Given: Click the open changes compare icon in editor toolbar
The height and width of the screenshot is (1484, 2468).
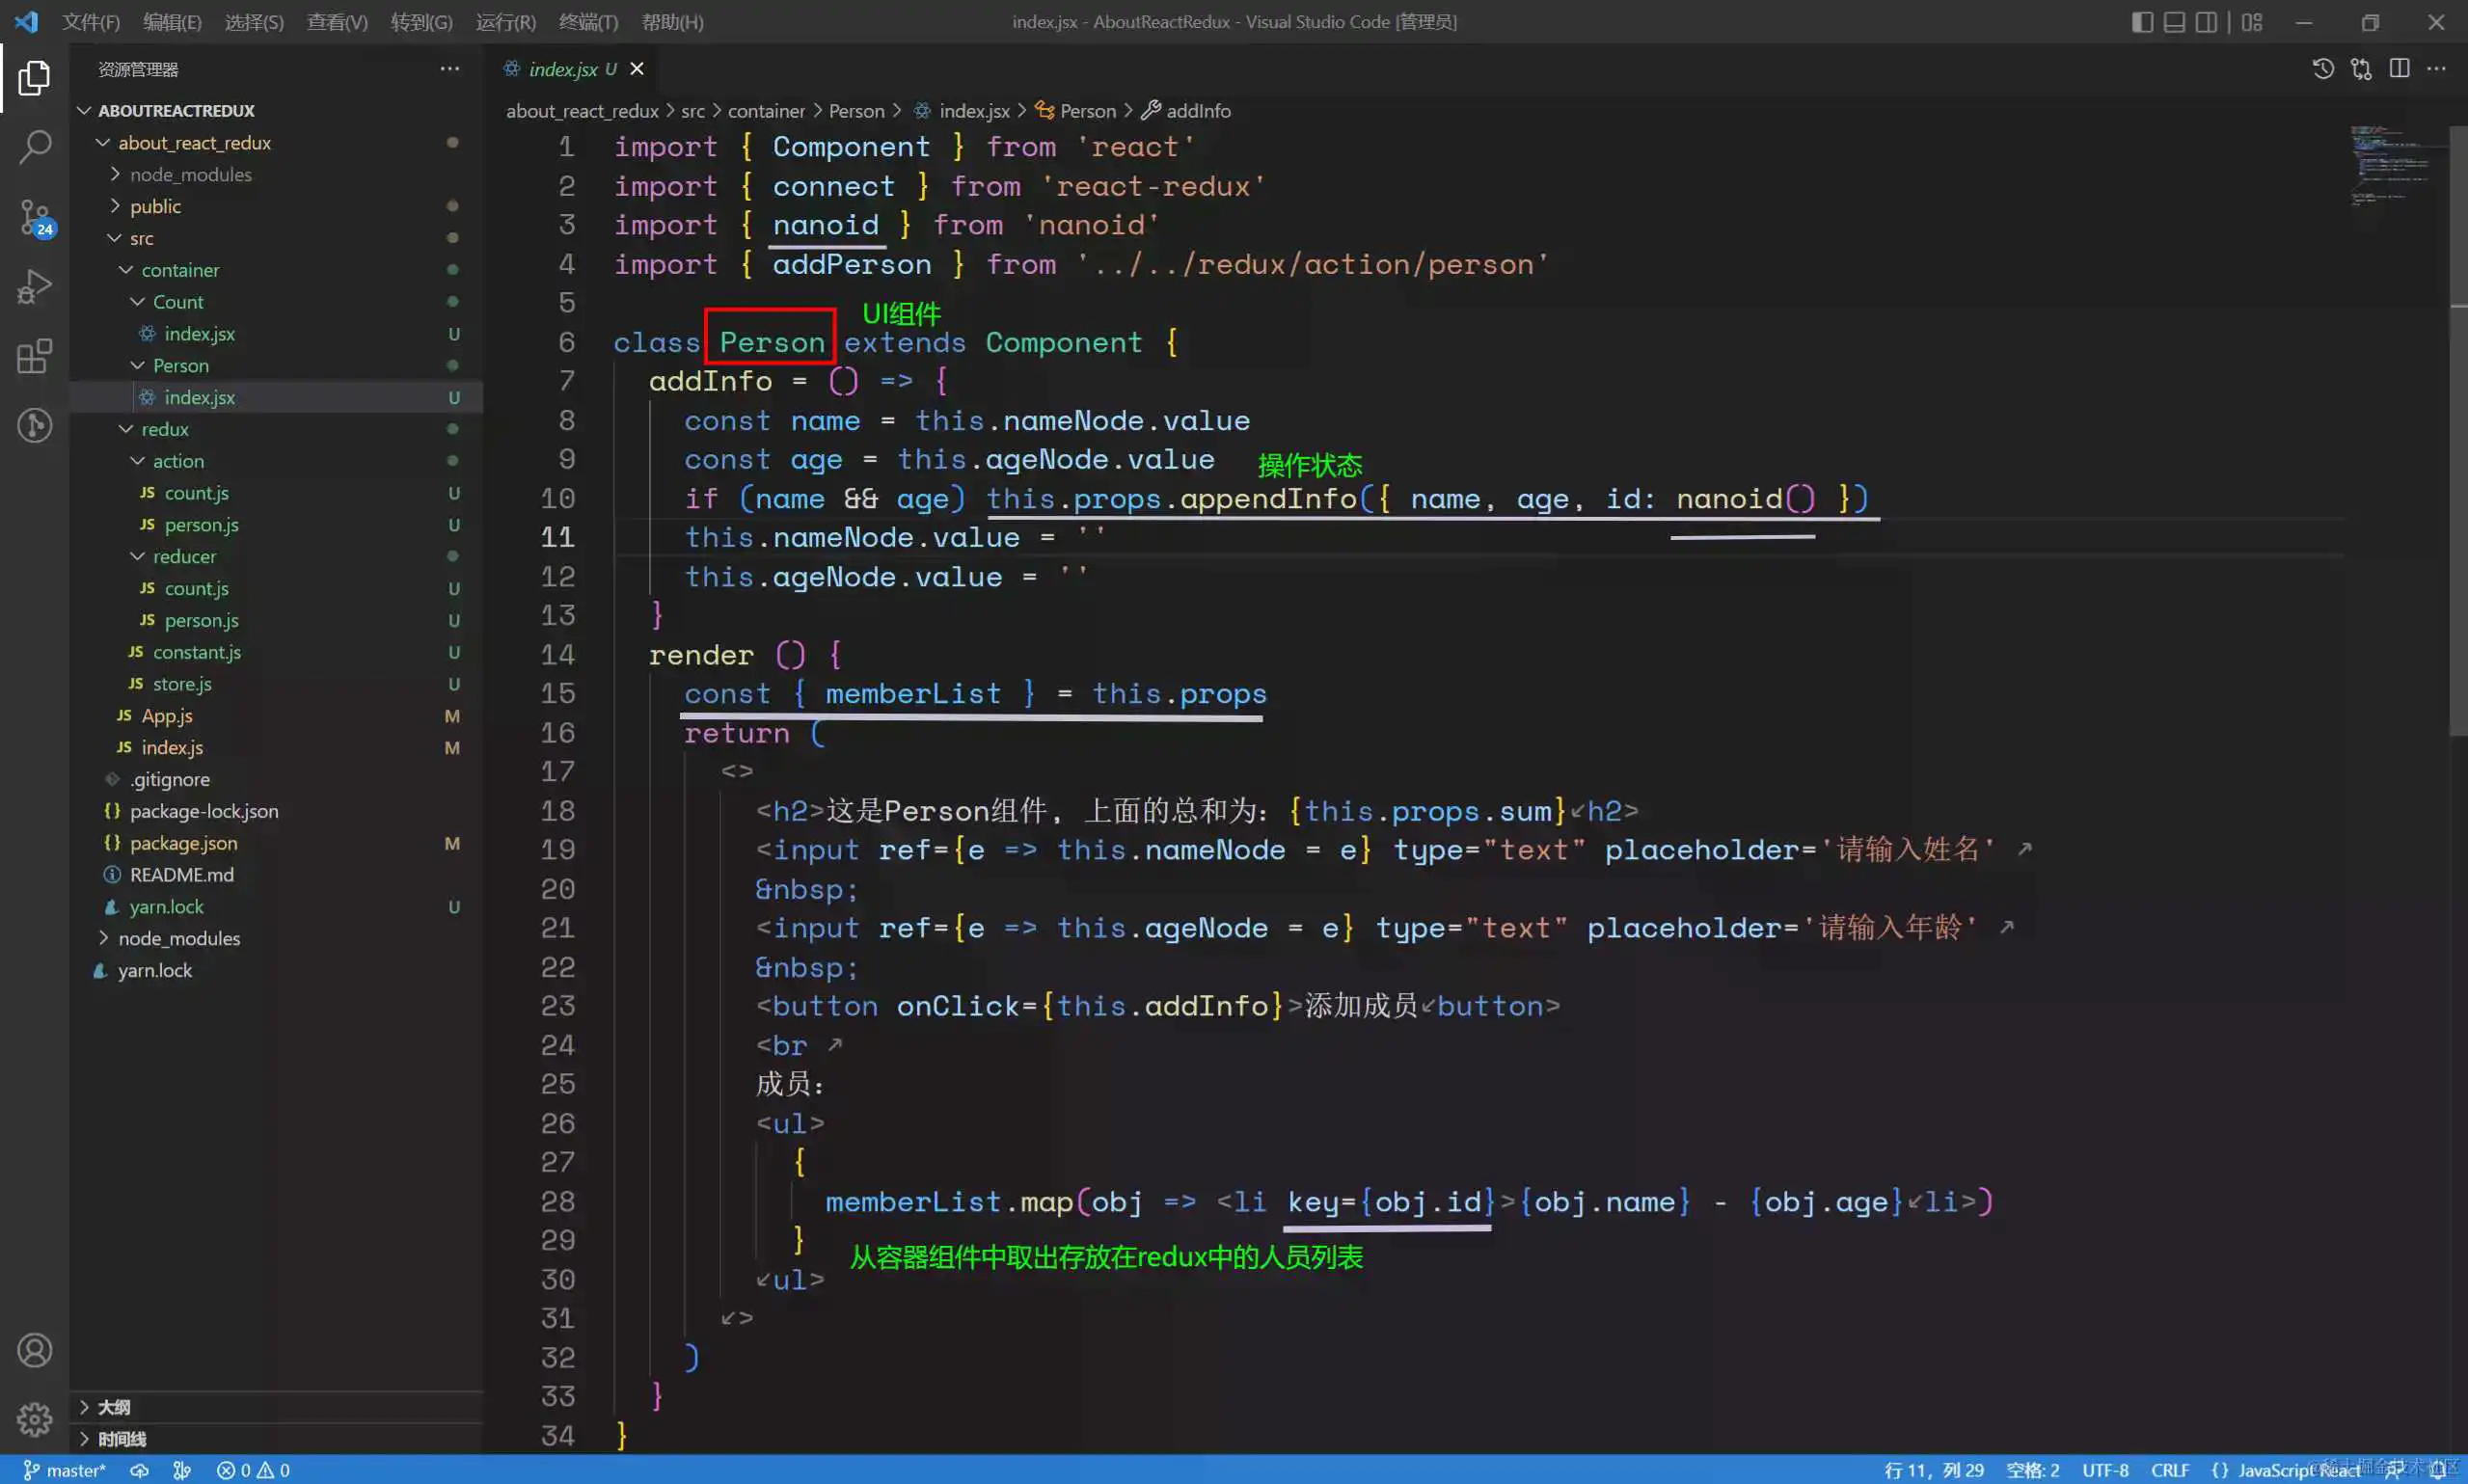Looking at the screenshot, I should 2361,68.
